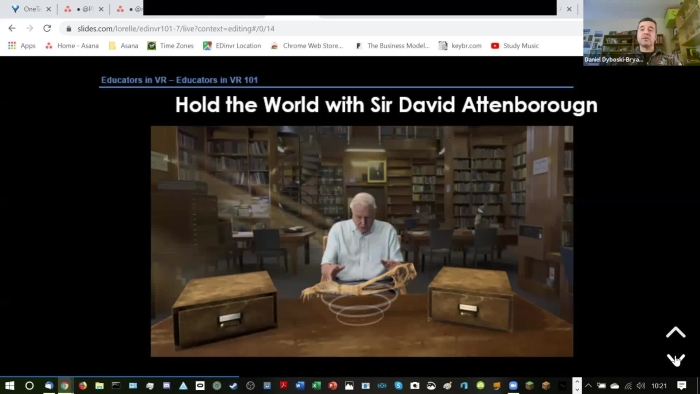Open Firefox from the taskbar
700x394 pixels.
(x=83, y=386)
